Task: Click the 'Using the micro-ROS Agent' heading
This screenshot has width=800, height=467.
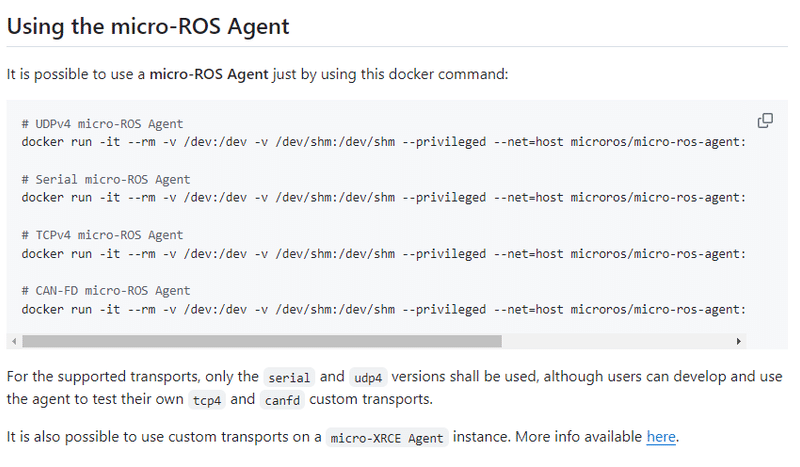Action: click(148, 26)
